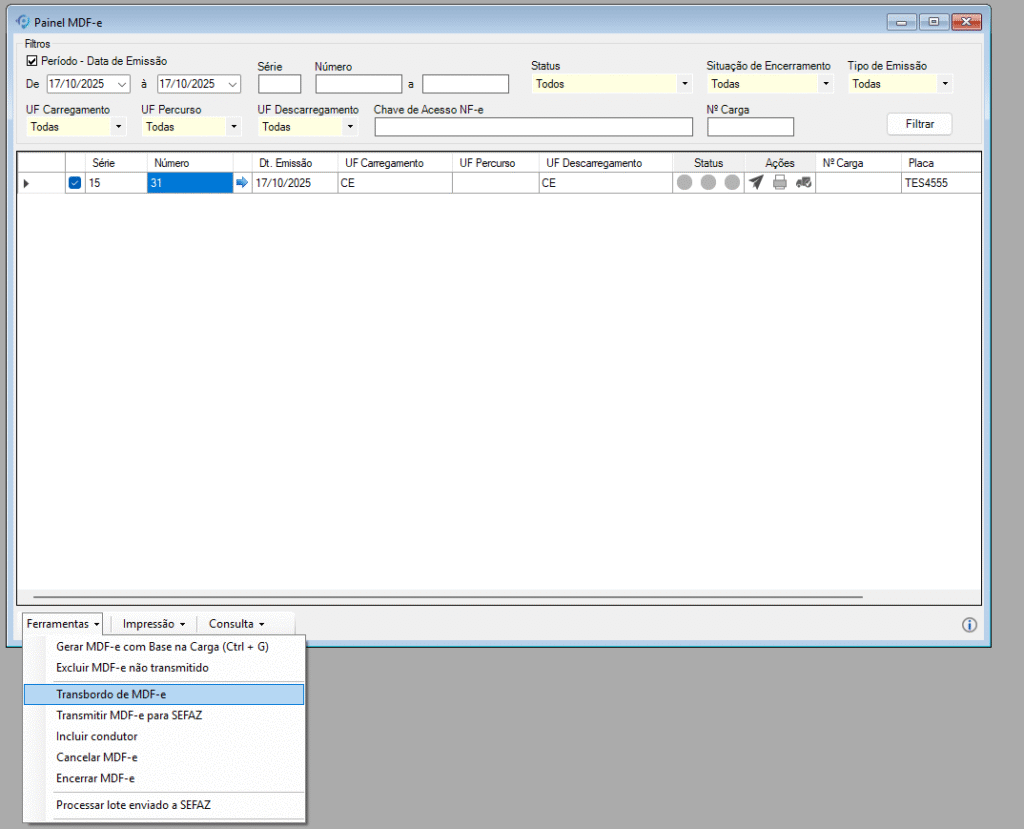Screen dimensions: 1024x829
Task: Expand Situação de Encerramento dropdown
Action: 826,84
